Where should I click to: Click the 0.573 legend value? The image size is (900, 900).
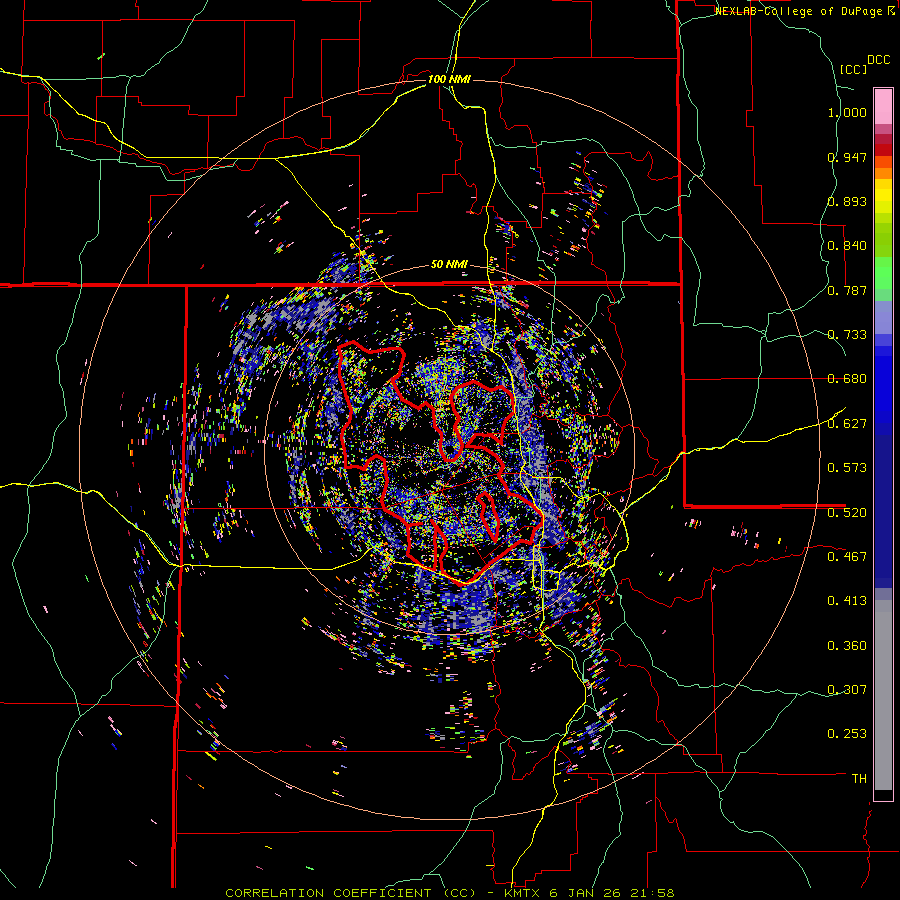click(x=847, y=468)
